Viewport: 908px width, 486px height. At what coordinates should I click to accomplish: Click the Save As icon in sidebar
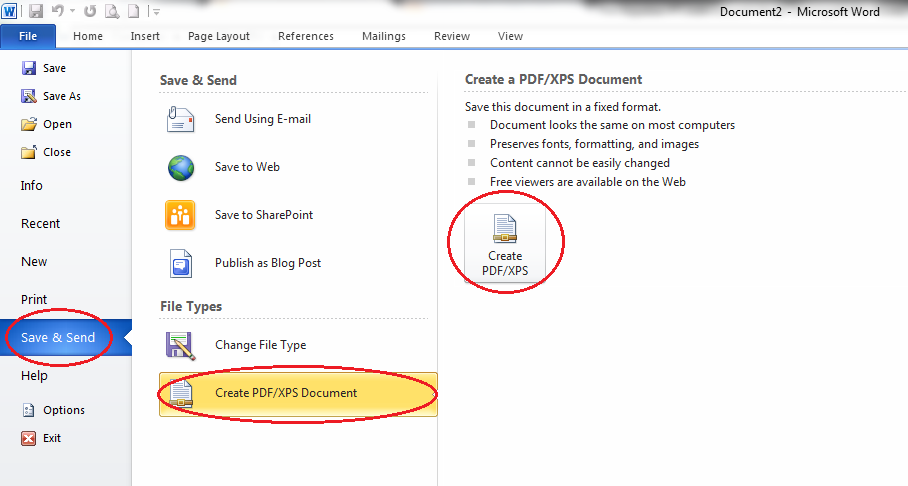29,96
